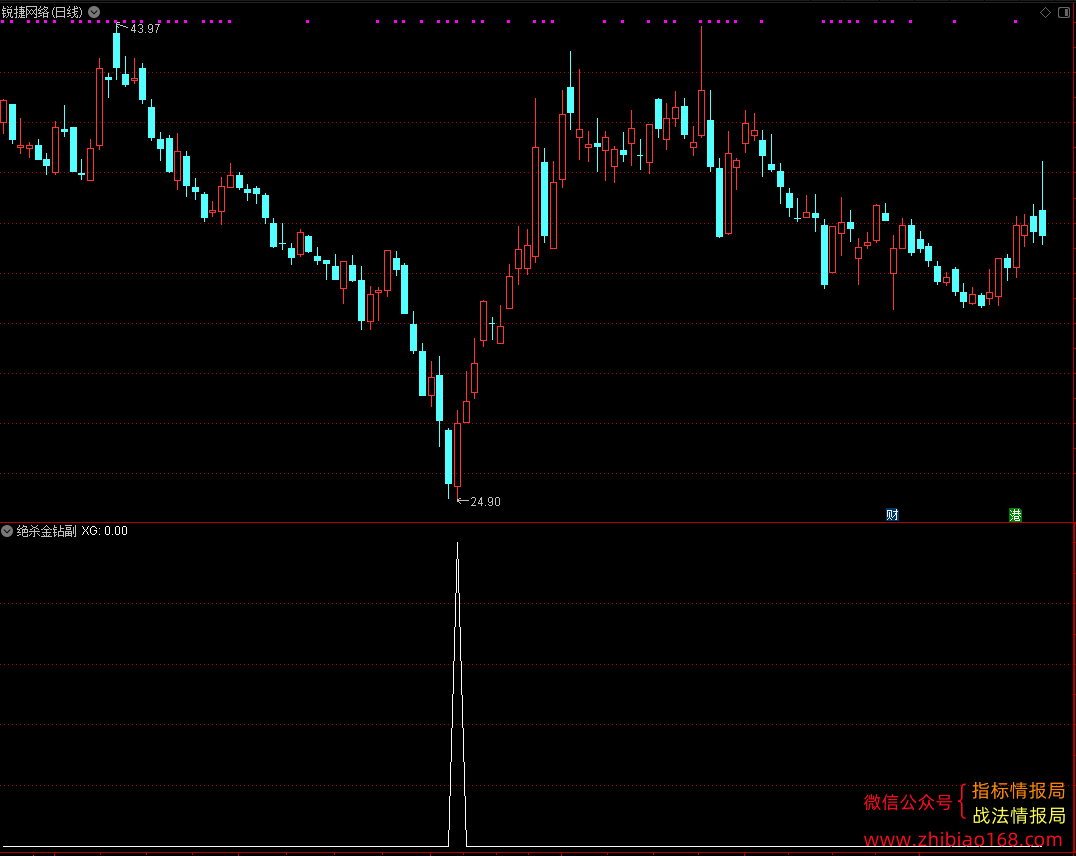Click the 43.97 high price label
This screenshot has height=856, width=1076.
pos(145,29)
